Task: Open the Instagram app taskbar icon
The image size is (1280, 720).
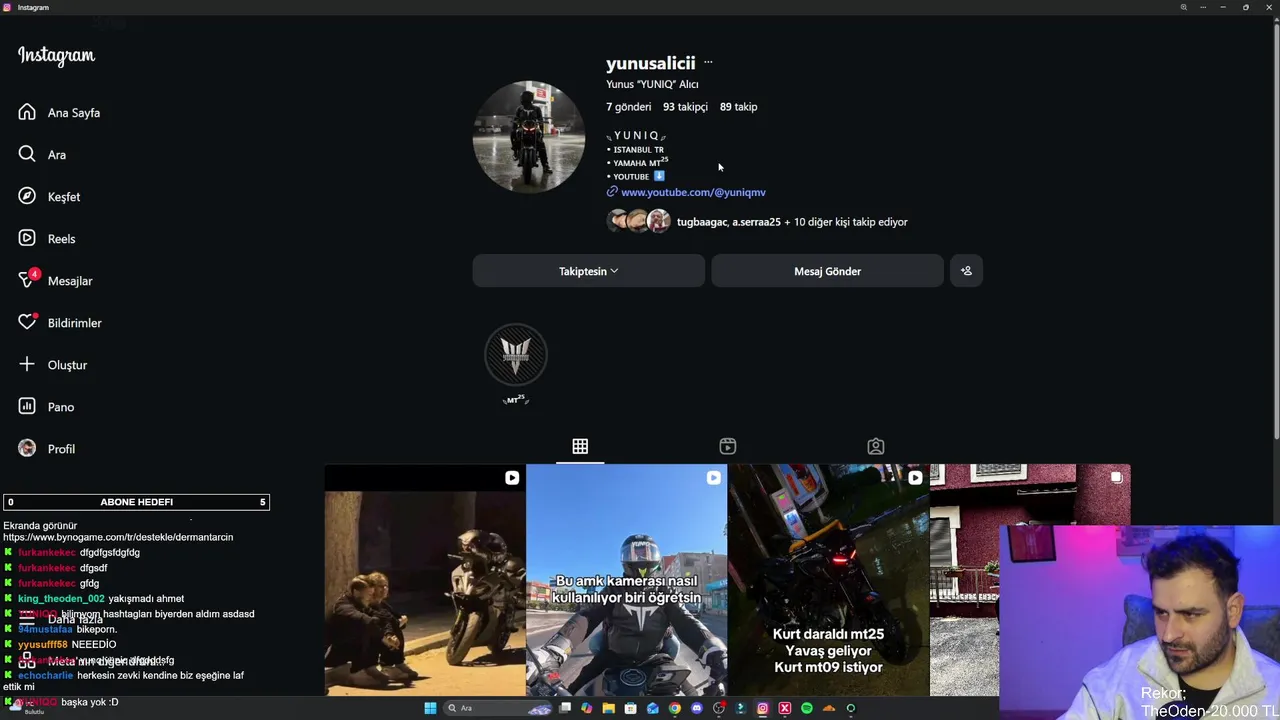Action: pos(763,708)
